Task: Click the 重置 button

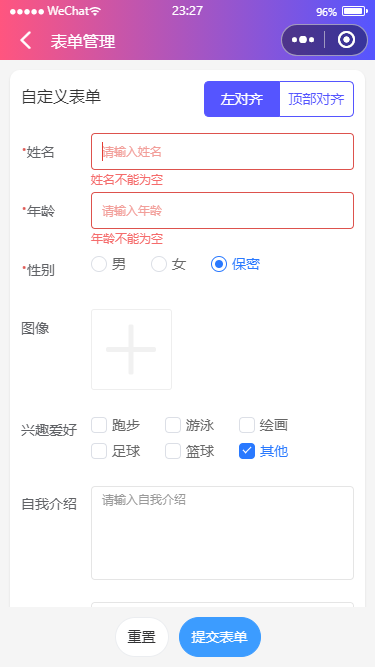Action: point(142,637)
